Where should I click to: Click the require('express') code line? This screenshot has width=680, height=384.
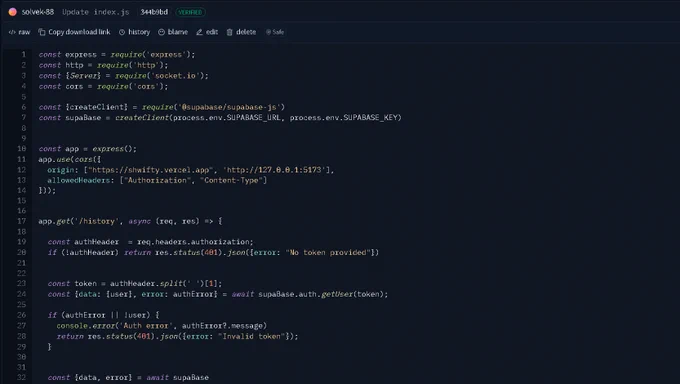click(117, 55)
